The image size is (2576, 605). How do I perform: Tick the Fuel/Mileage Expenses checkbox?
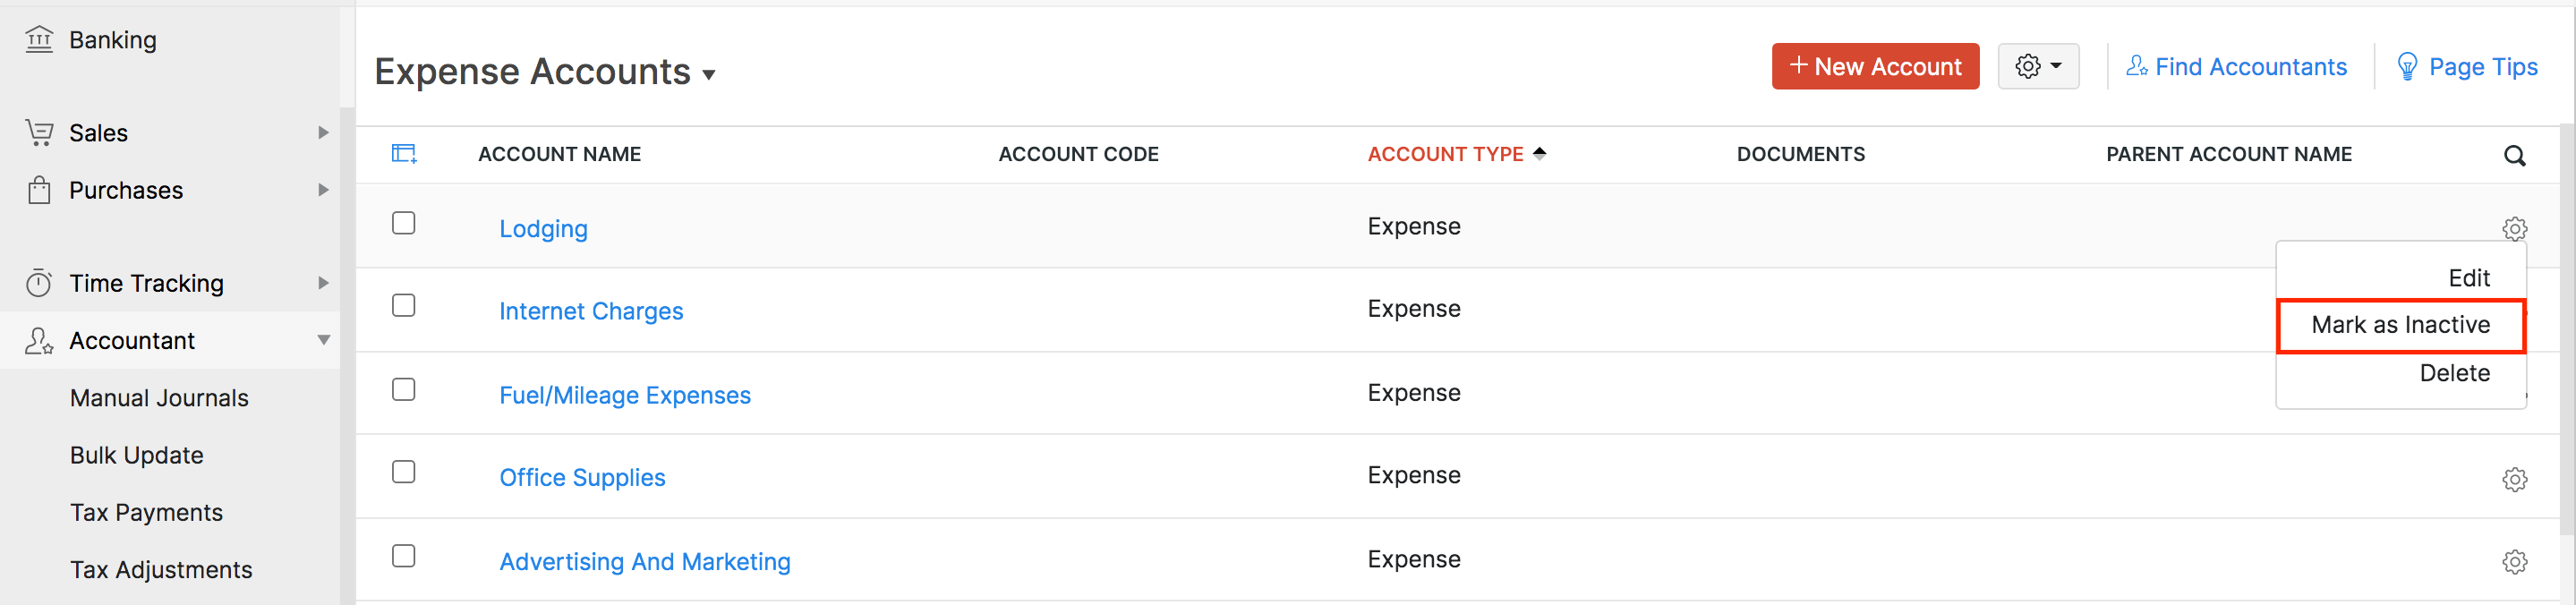tap(404, 389)
